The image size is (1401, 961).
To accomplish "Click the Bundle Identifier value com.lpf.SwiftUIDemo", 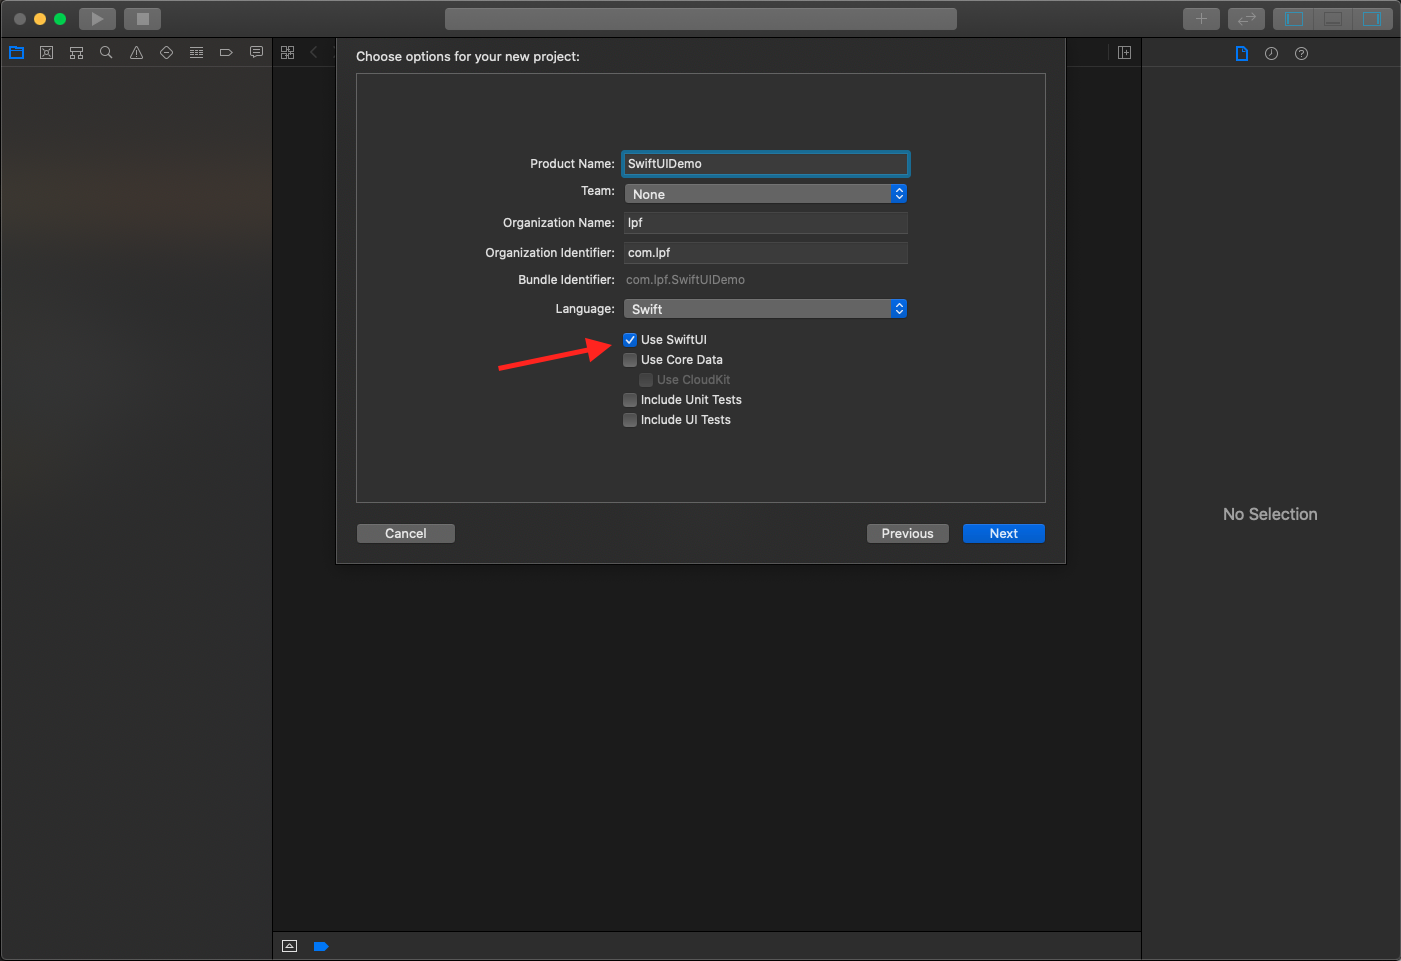I will pos(685,280).
